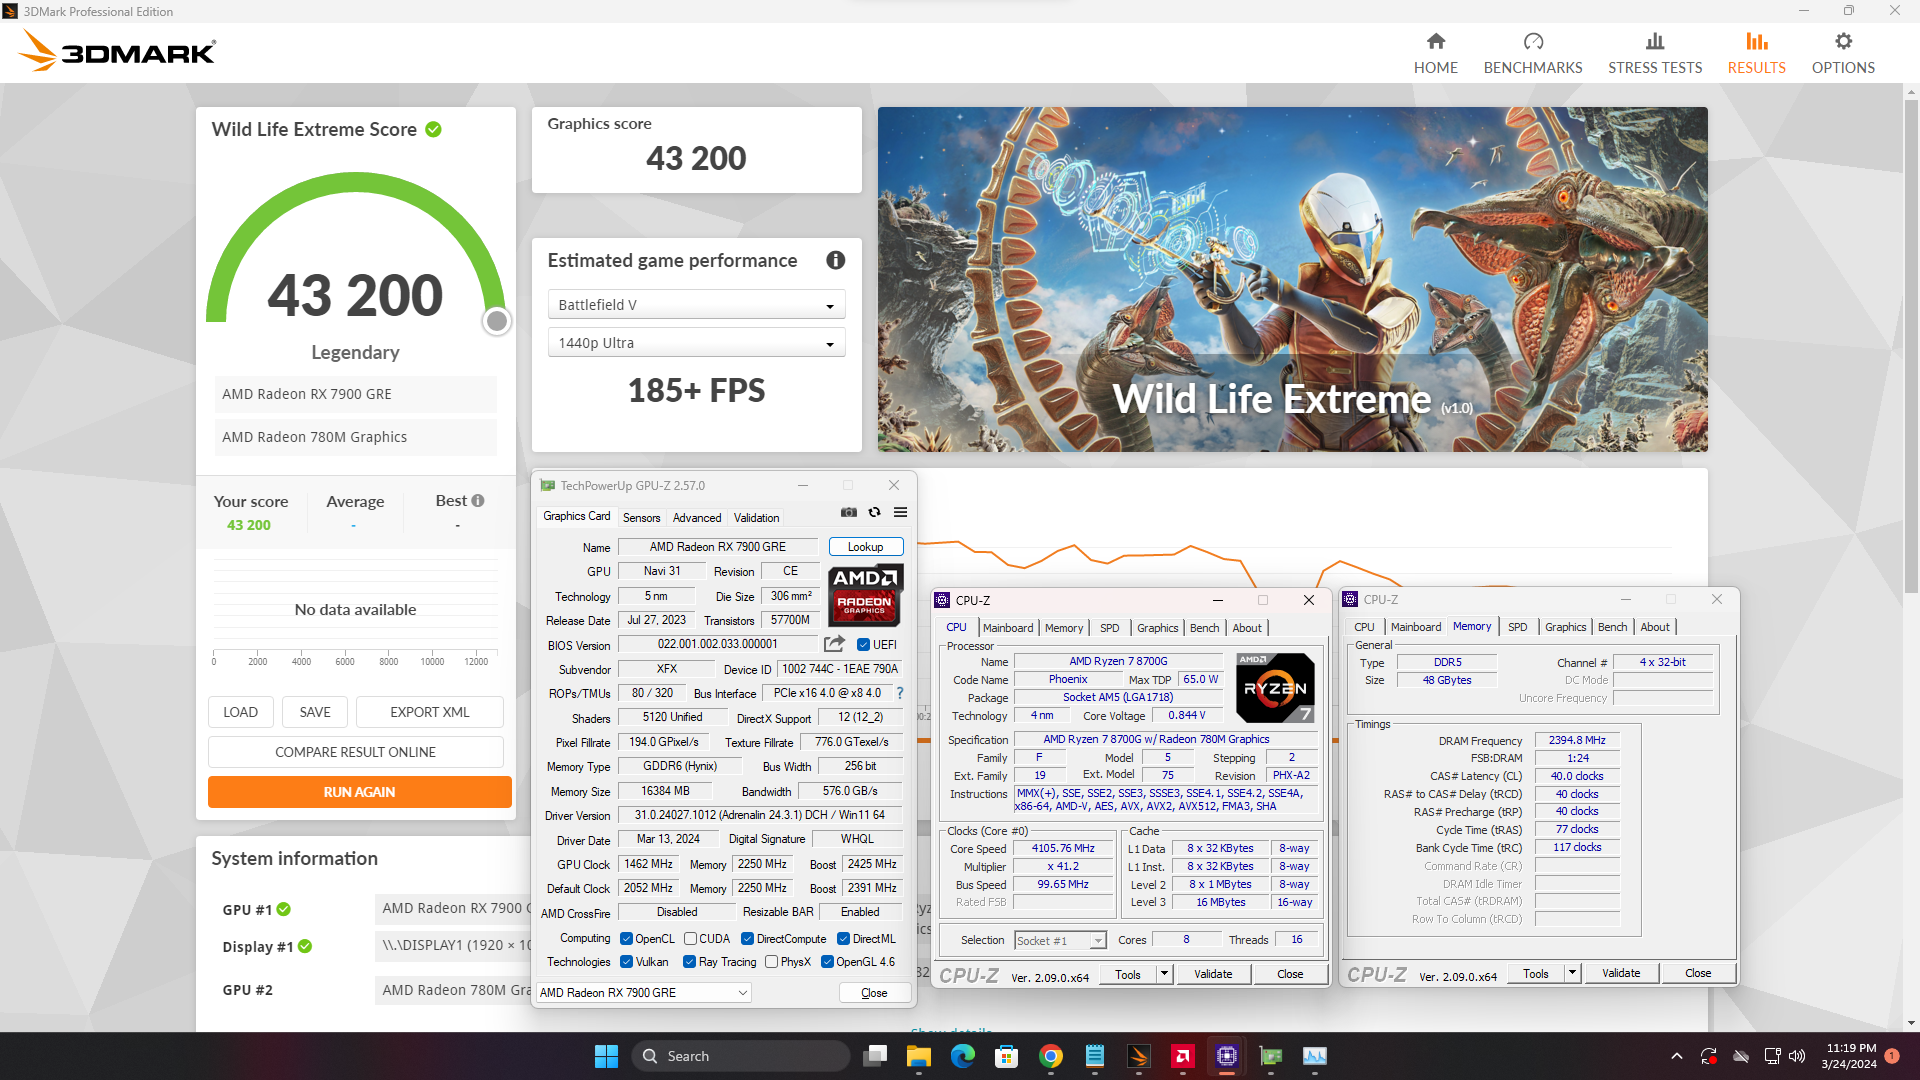
Task: Click the Ryzen 7 logo in CPU-Z
Action: click(1274, 688)
